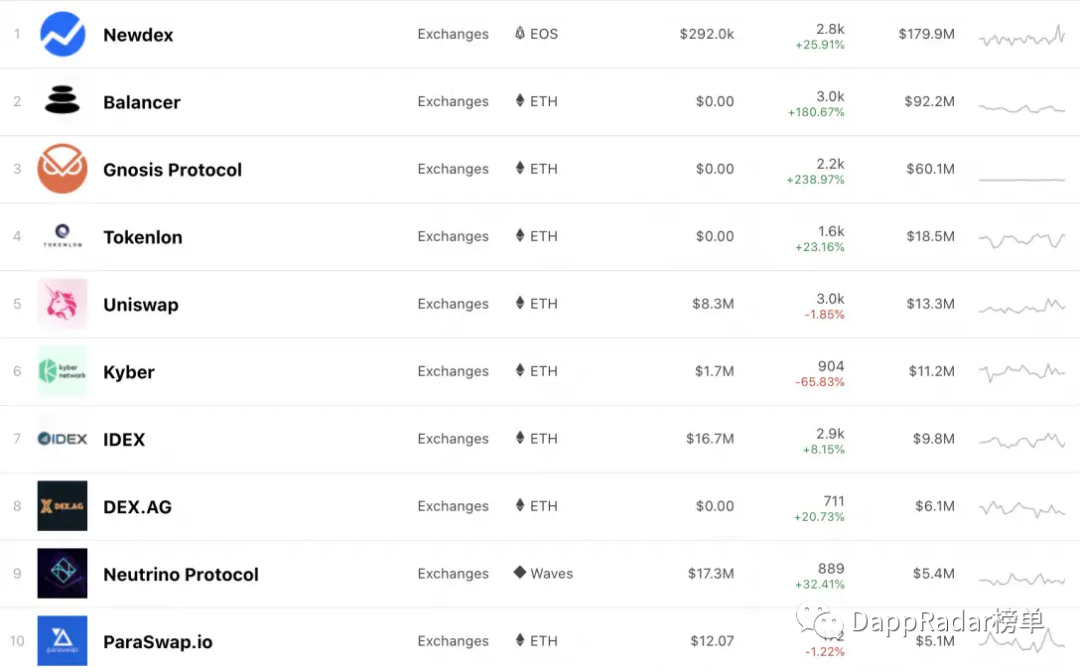Select the Kyber $11.2M volume value

click(x=931, y=371)
